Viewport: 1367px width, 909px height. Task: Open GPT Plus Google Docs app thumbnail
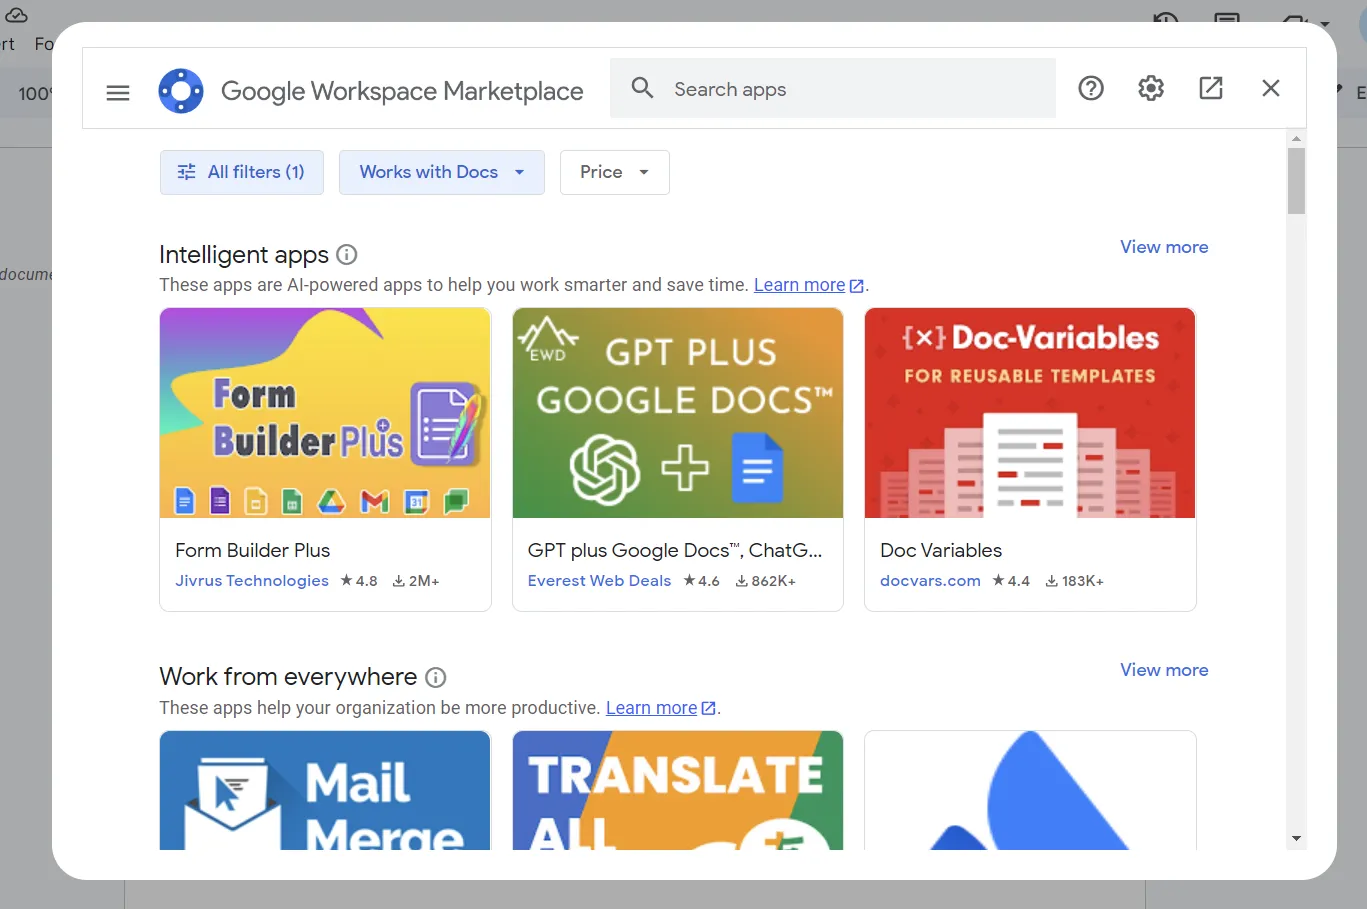pos(678,413)
